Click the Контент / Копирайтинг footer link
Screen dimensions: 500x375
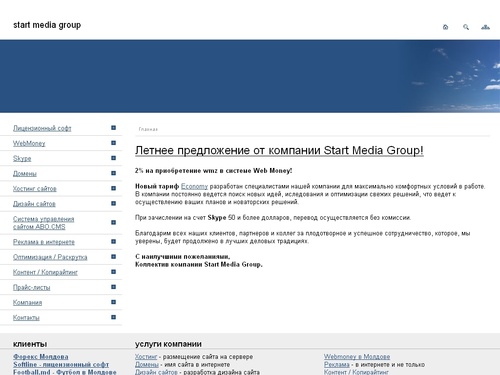pos(356,372)
